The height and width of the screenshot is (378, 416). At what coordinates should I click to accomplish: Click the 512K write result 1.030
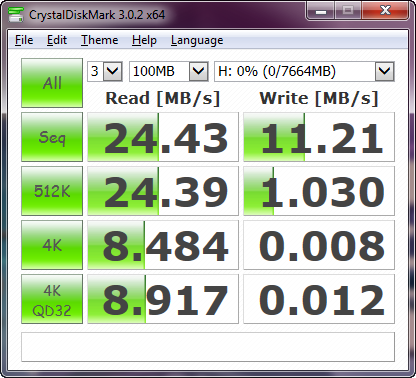[319, 191]
